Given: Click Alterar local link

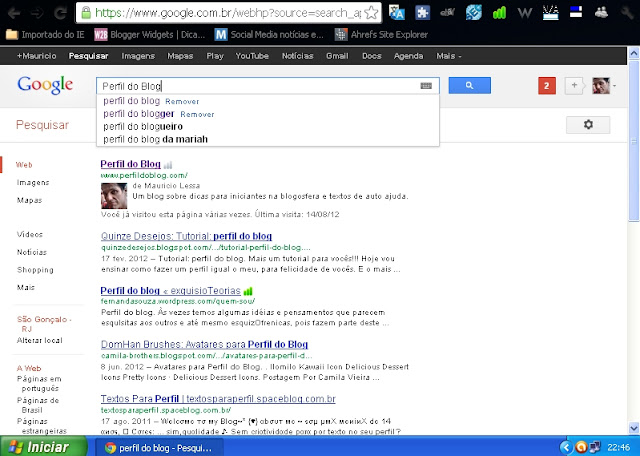Looking at the screenshot, I should pyautogui.click(x=40, y=340).
